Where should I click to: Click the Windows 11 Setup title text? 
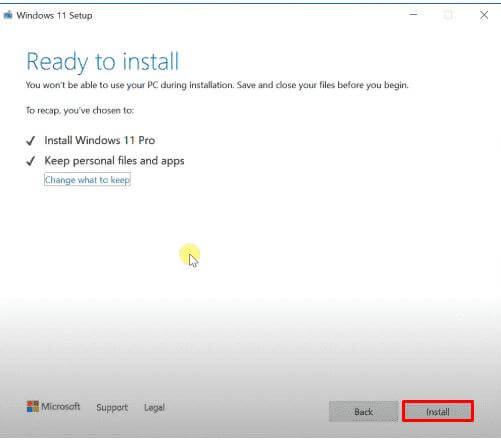(54, 15)
